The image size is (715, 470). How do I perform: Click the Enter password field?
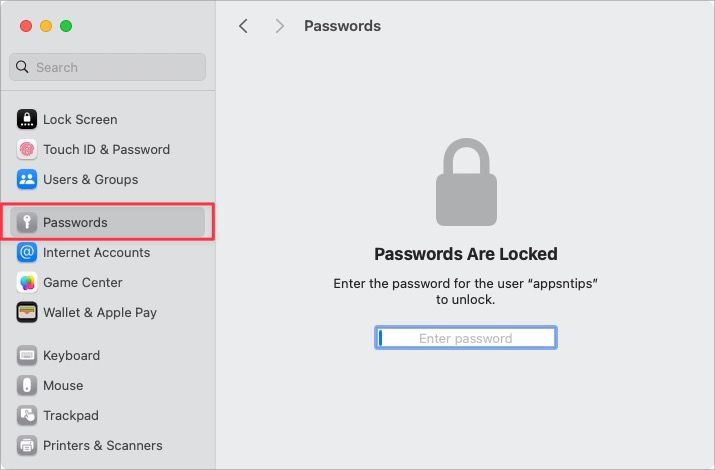pyautogui.click(x=466, y=338)
